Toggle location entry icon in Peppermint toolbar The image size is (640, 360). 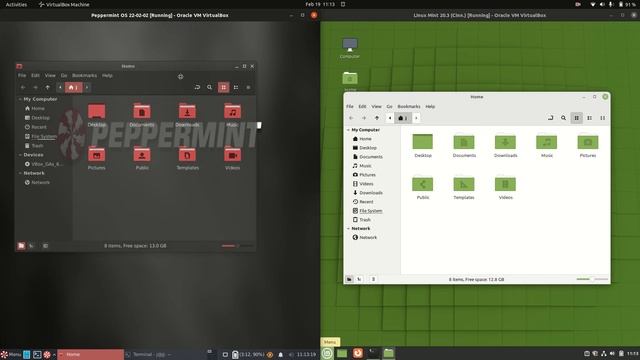pos(197,87)
